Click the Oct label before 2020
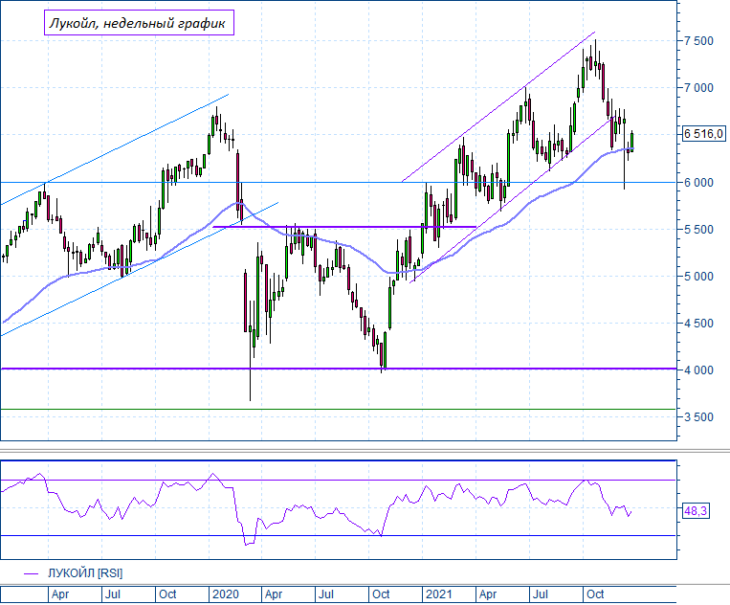 tap(168, 594)
